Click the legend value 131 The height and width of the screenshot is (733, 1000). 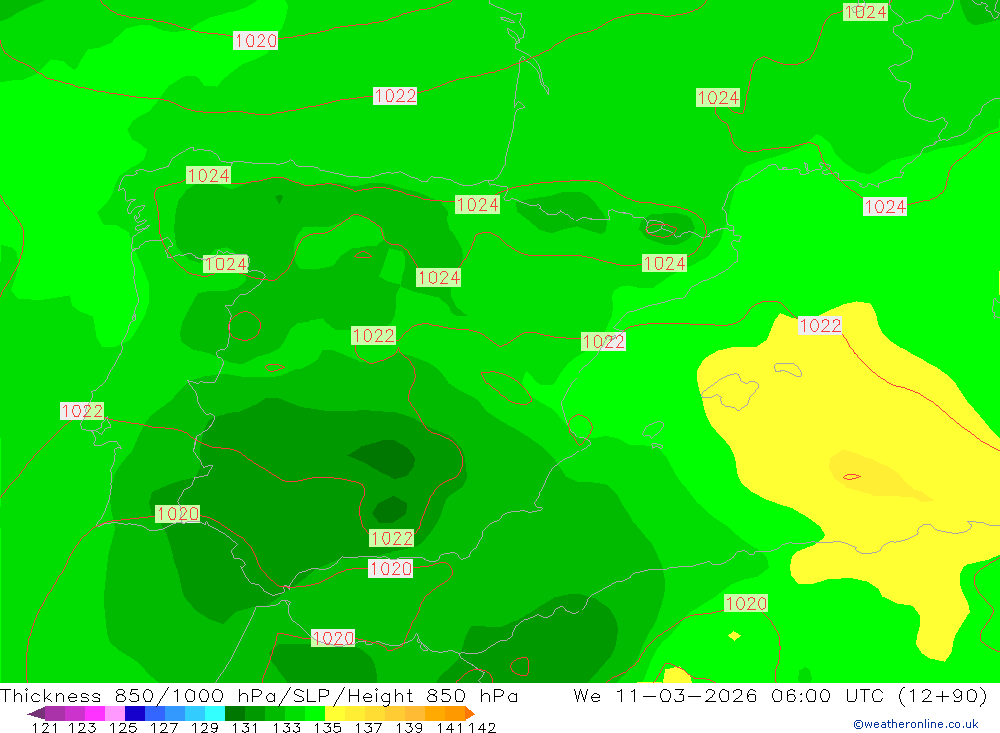[x=245, y=728]
